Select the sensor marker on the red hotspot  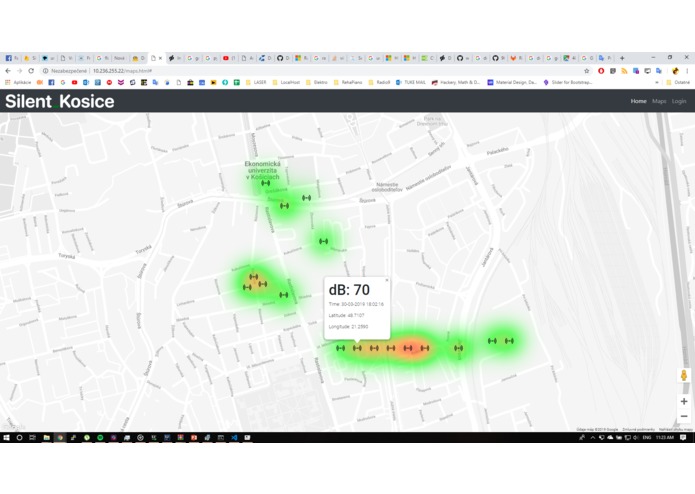tap(408, 348)
